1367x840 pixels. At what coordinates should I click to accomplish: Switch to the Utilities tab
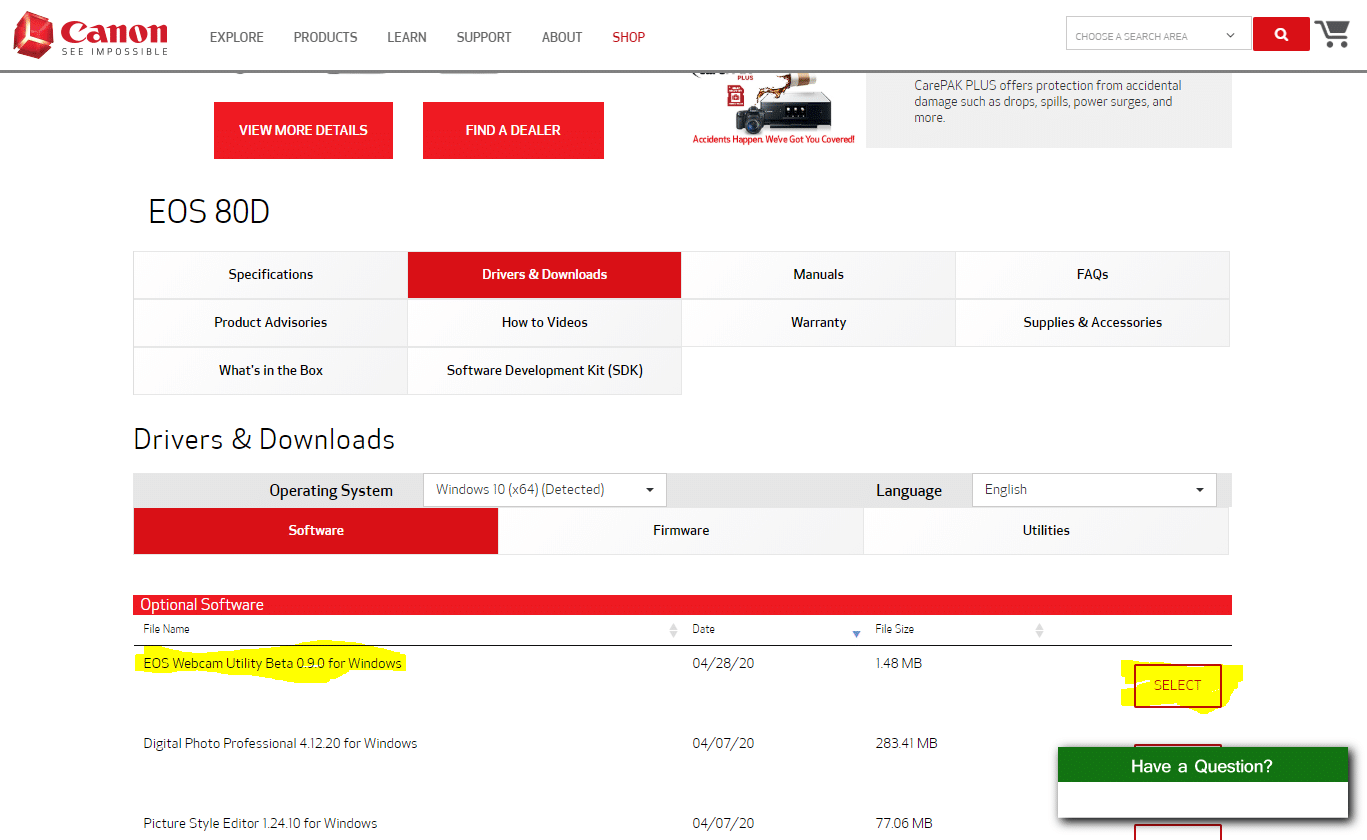[1046, 531]
